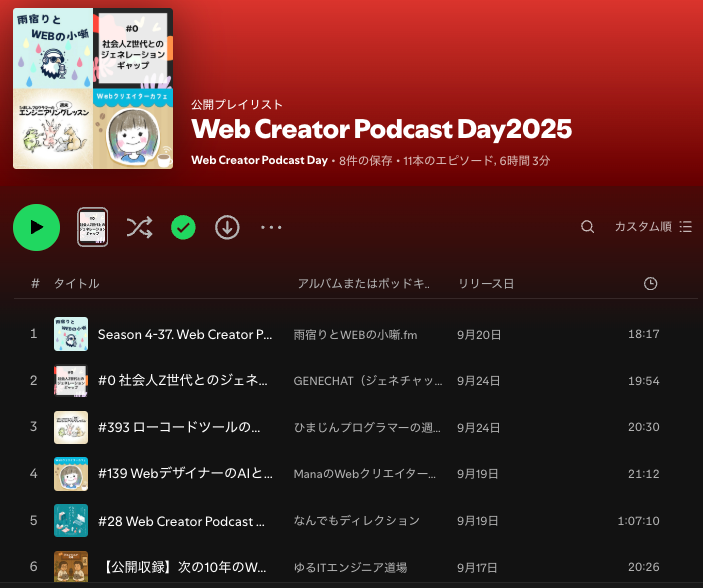Click the 公開プレイリスト label
The height and width of the screenshot is (588, 703).
coord(237,105)
